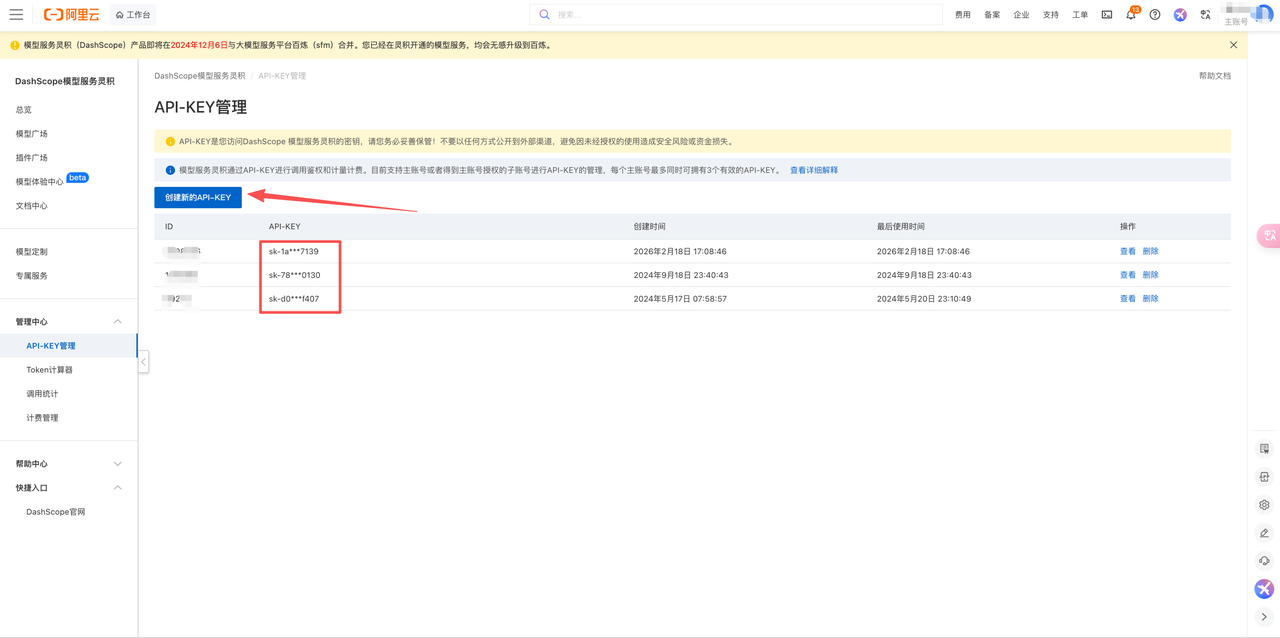Open the 工作台 workbench
This screenshot has height=638, width=1280.
tap(133, 15)
